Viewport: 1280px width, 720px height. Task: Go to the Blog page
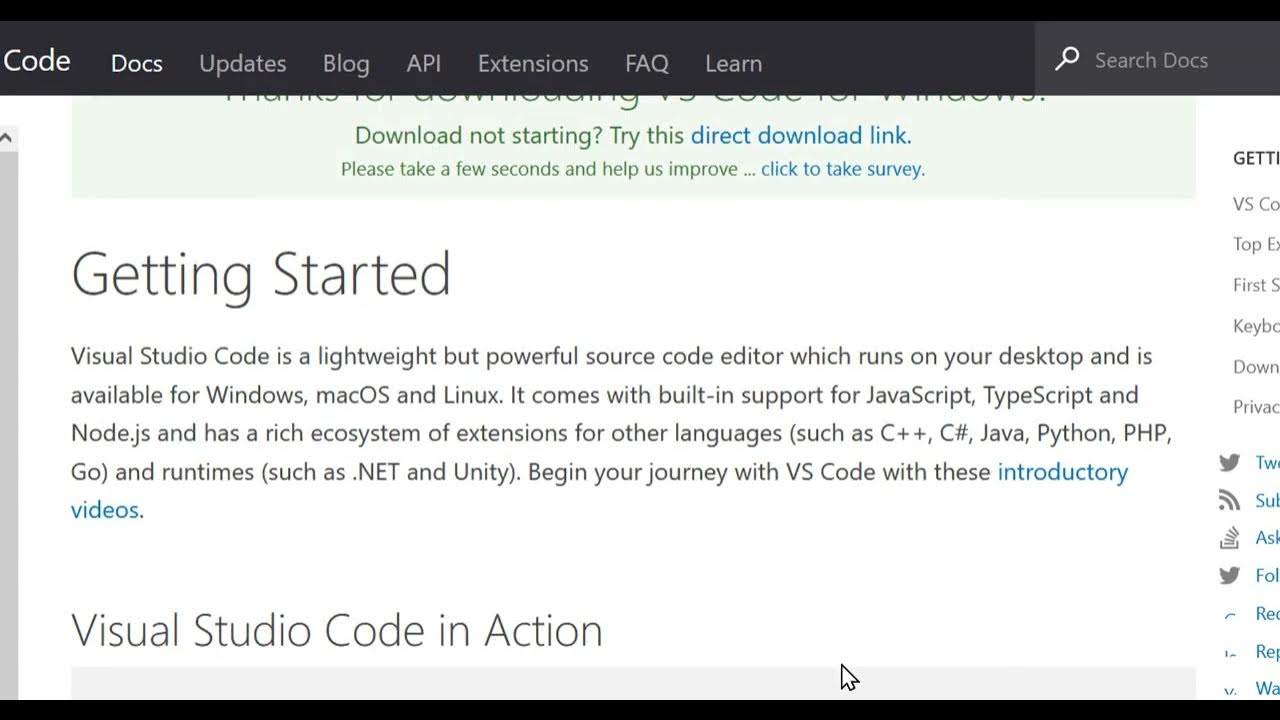click(346, 63)
